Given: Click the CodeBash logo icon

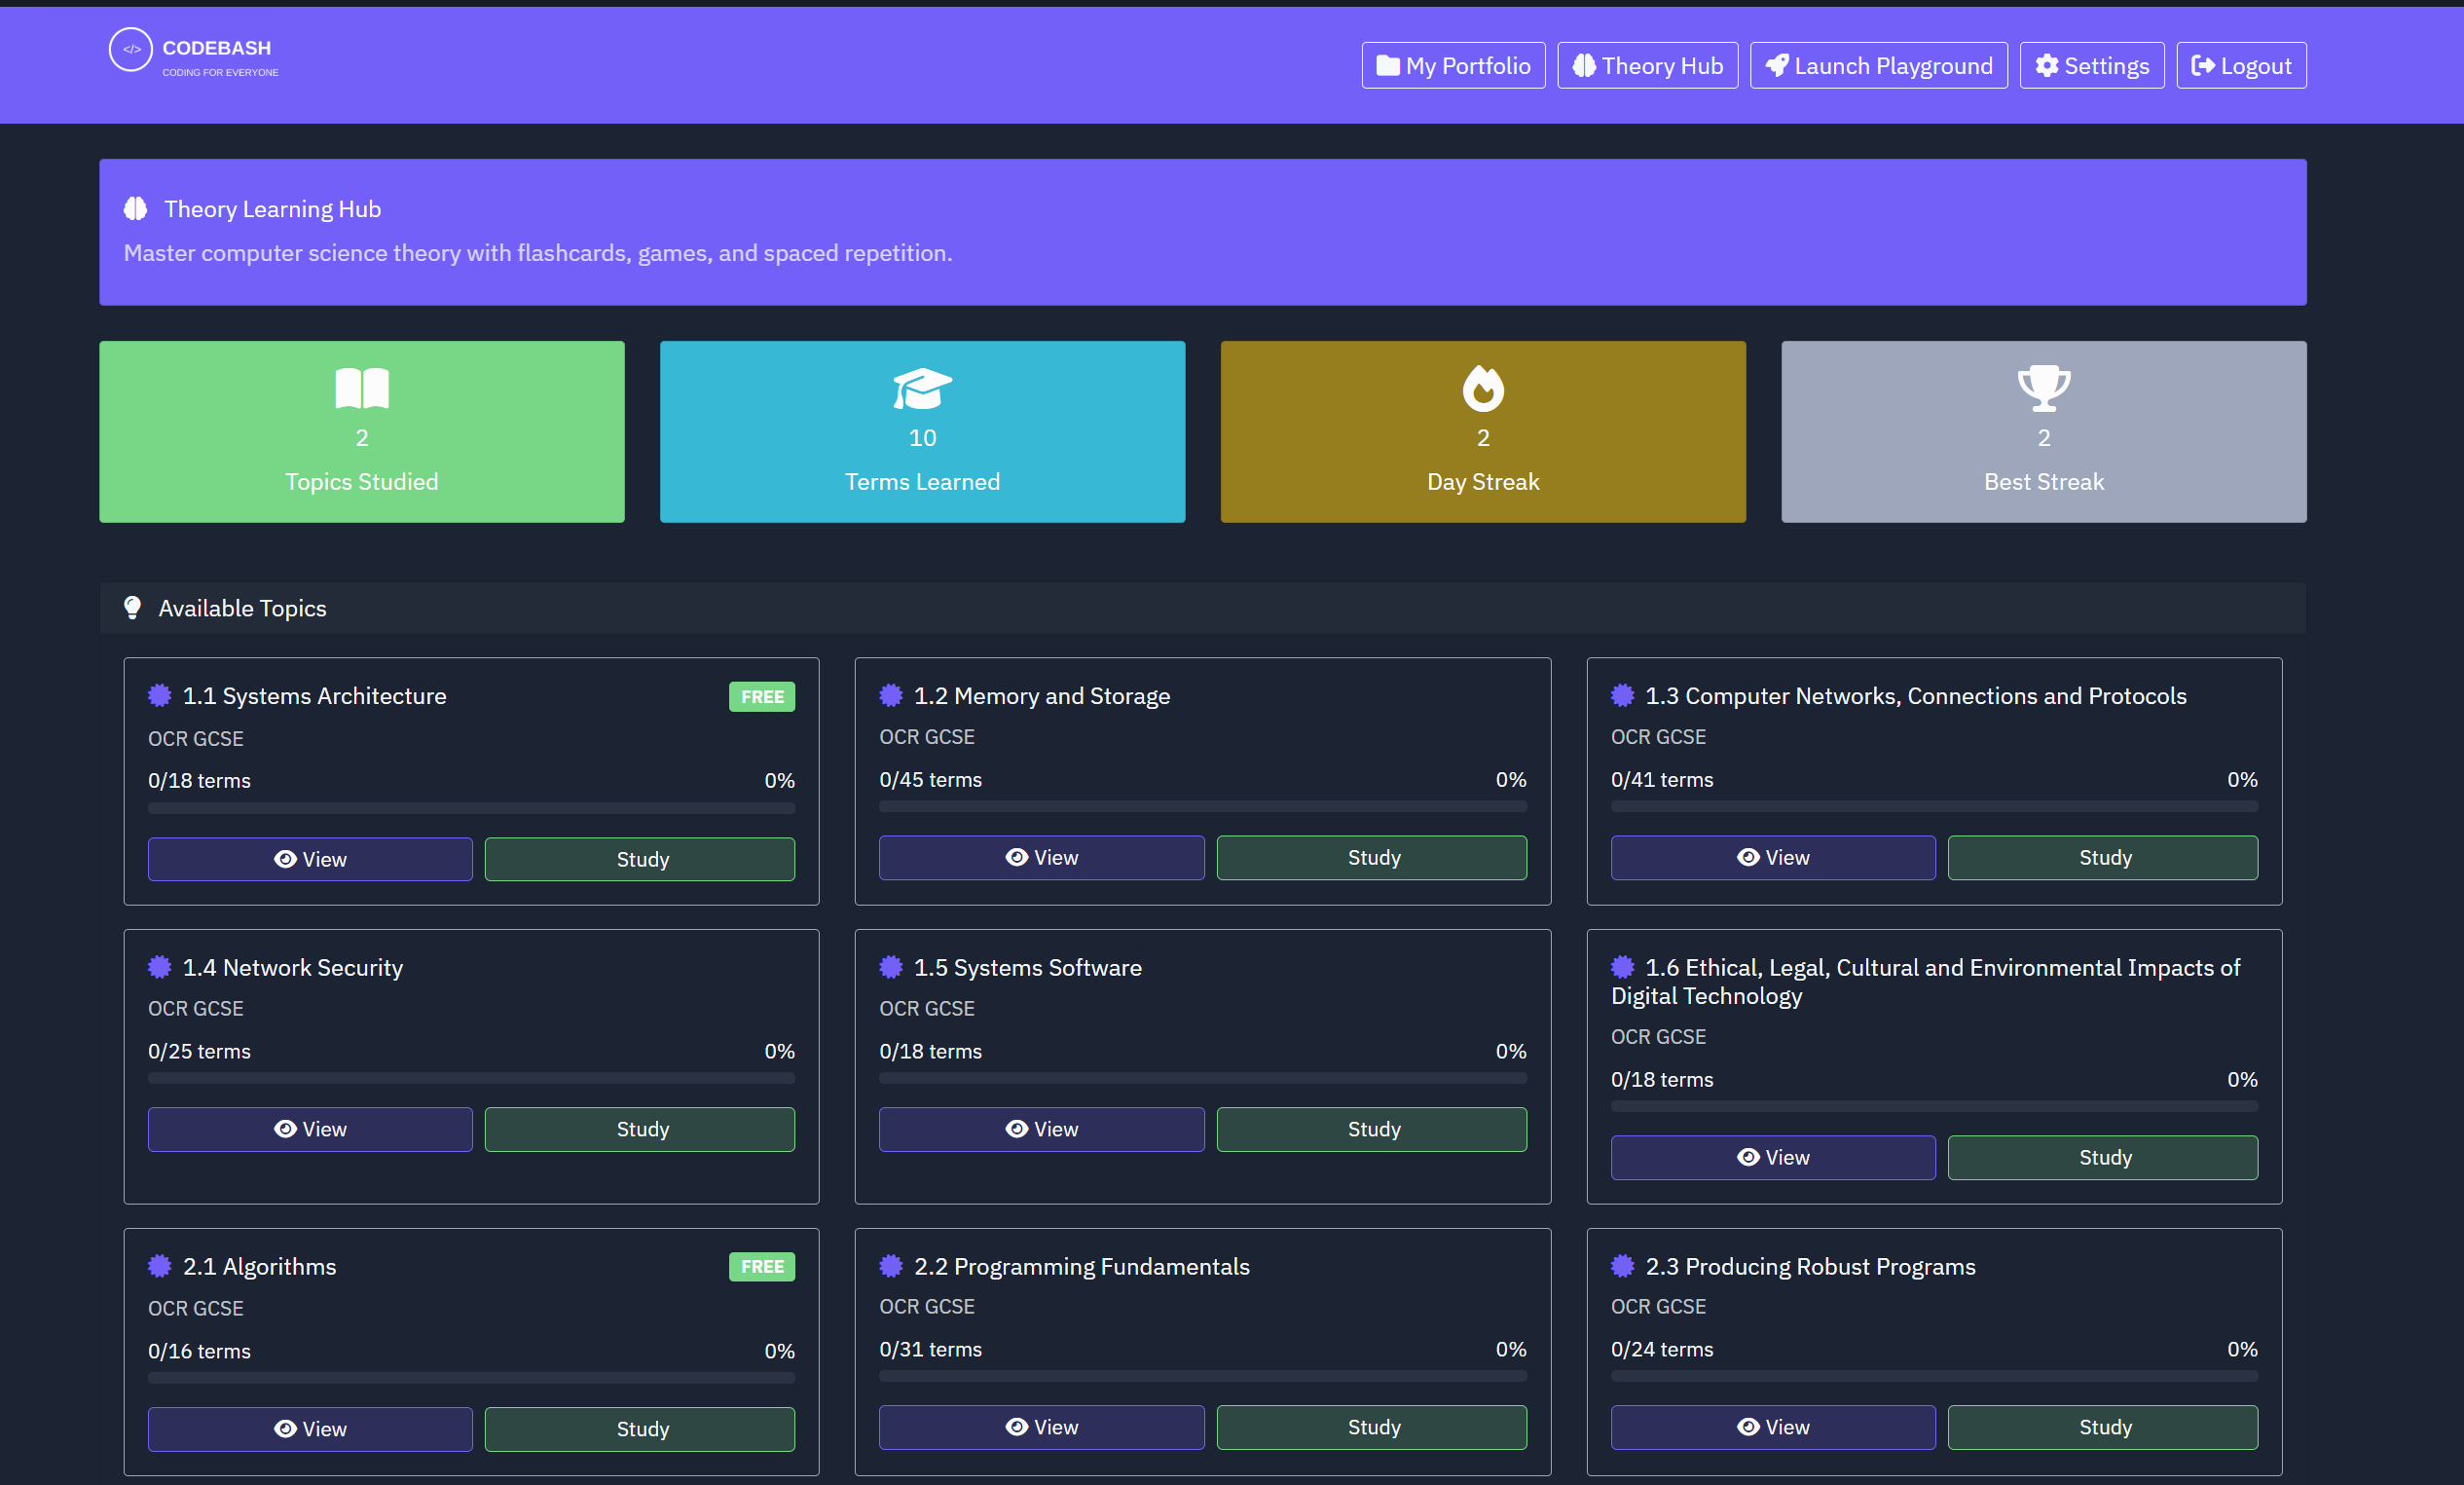Looking at the screenshot, I should click(x=130, y=50).
